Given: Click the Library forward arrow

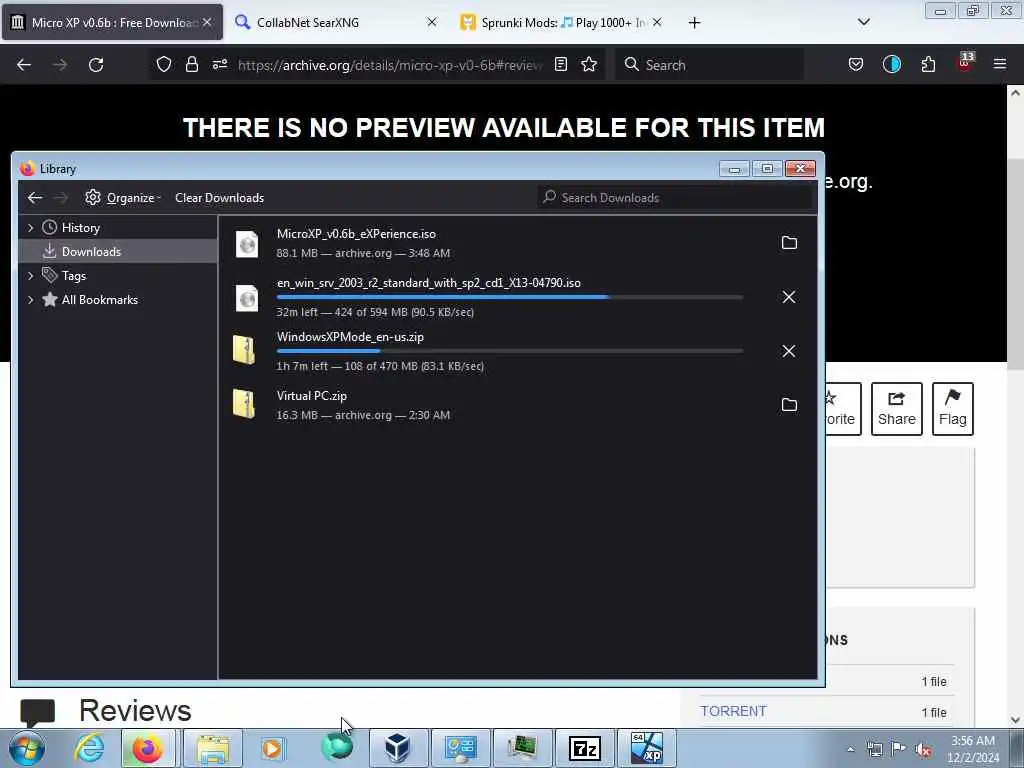Looking at the screenshot, I should (x=60, y=197).
